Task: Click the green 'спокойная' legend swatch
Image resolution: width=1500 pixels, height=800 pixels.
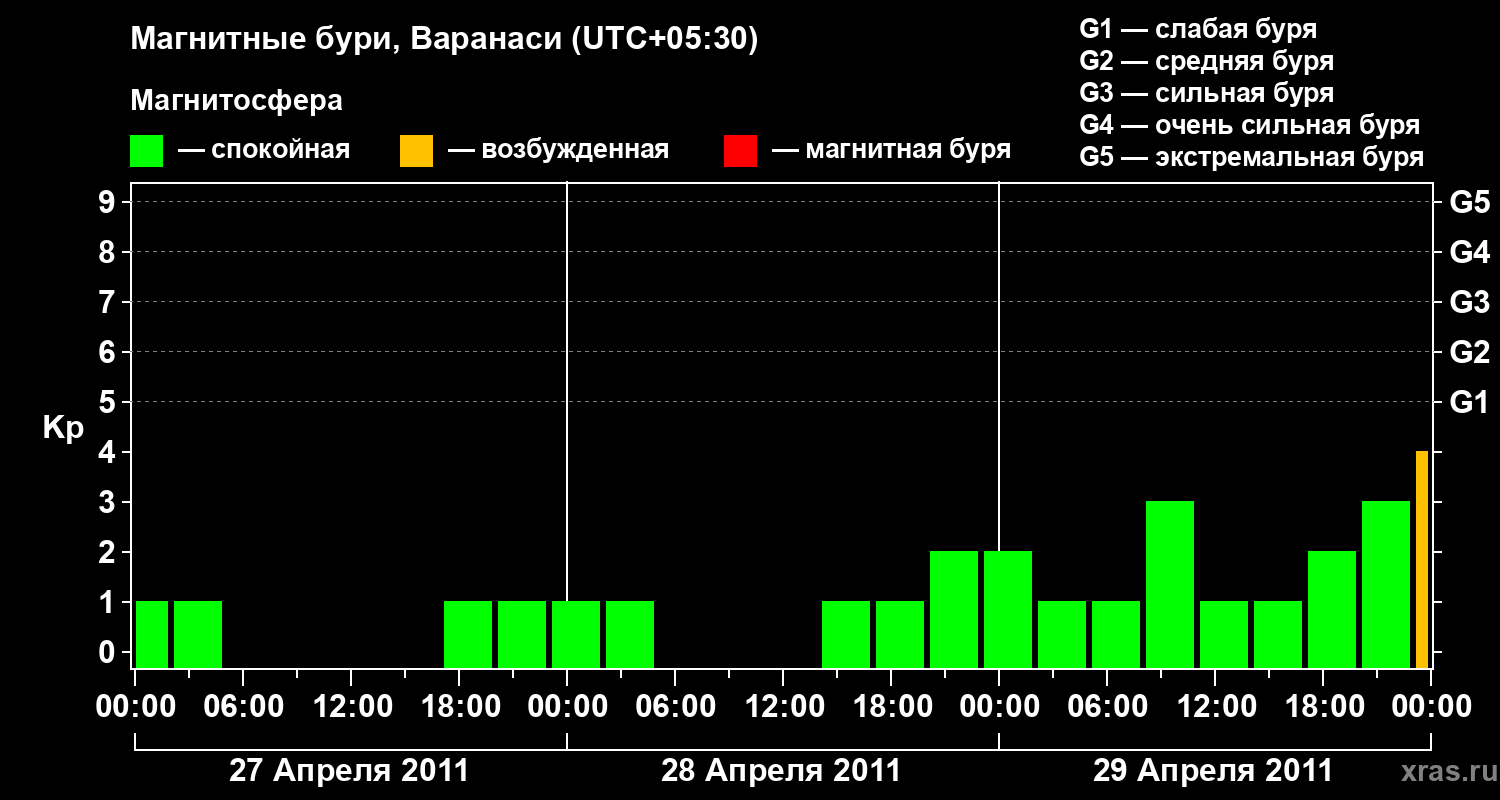Action: pyautogui.click(x=146, y=151)
